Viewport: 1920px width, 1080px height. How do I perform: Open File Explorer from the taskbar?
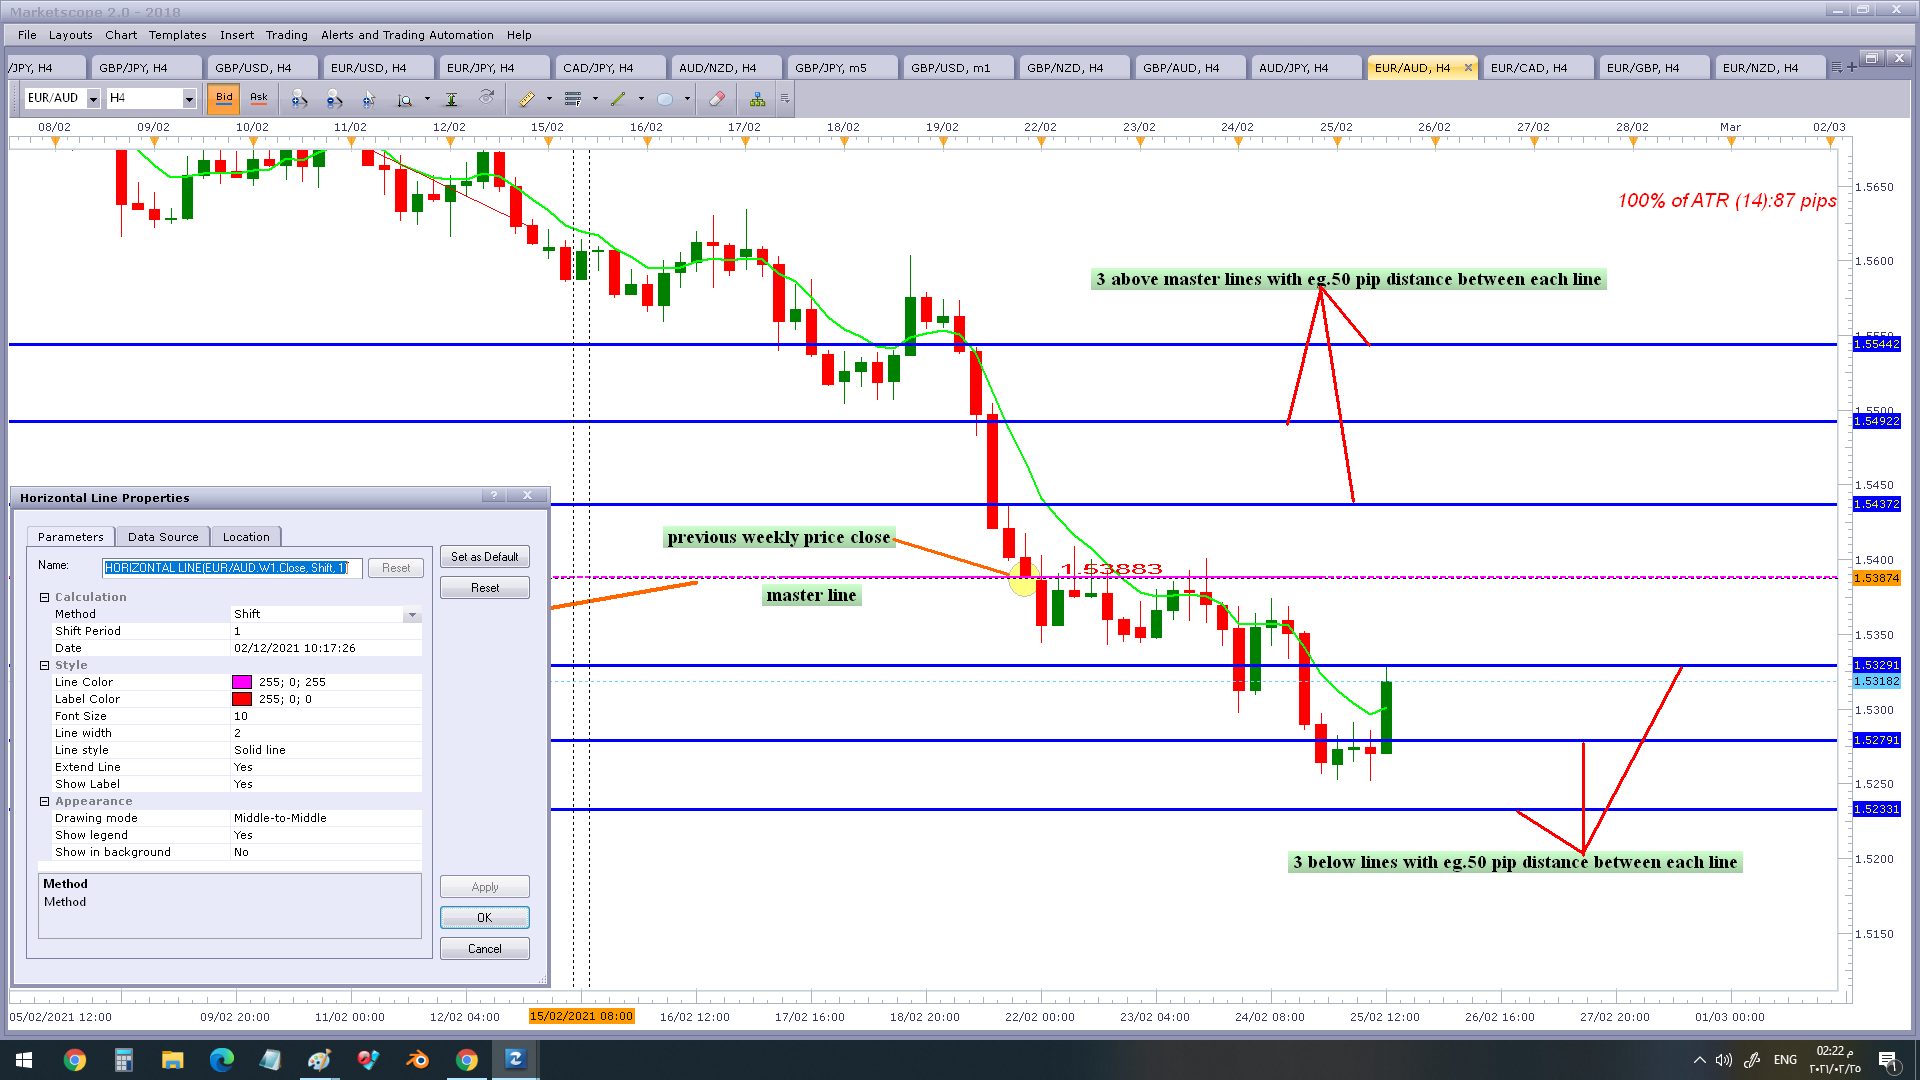[173, 1060]
